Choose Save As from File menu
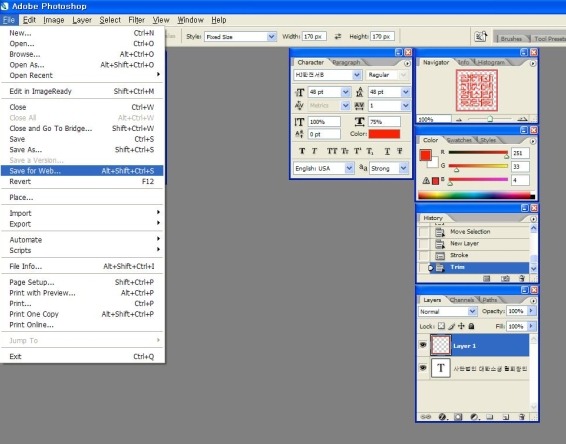Screen dimensions: 566x444 [82, 149]
